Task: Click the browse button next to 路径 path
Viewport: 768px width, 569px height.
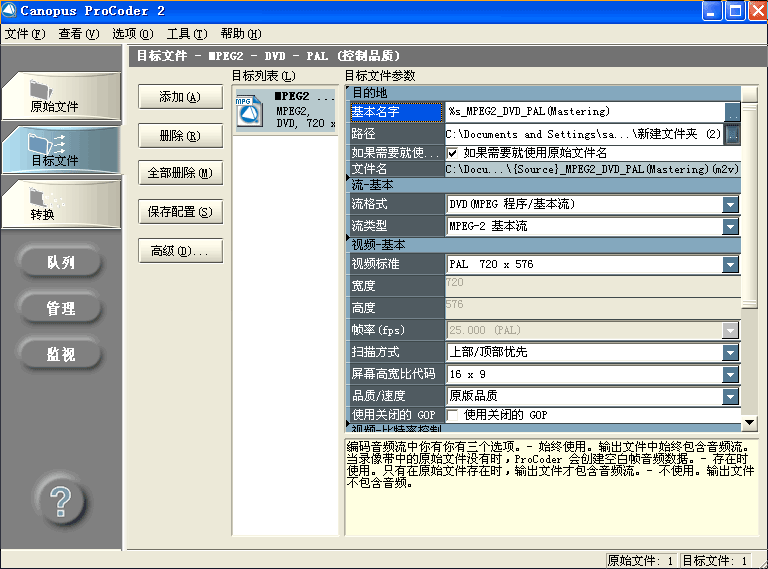Action: click(732, 134)
